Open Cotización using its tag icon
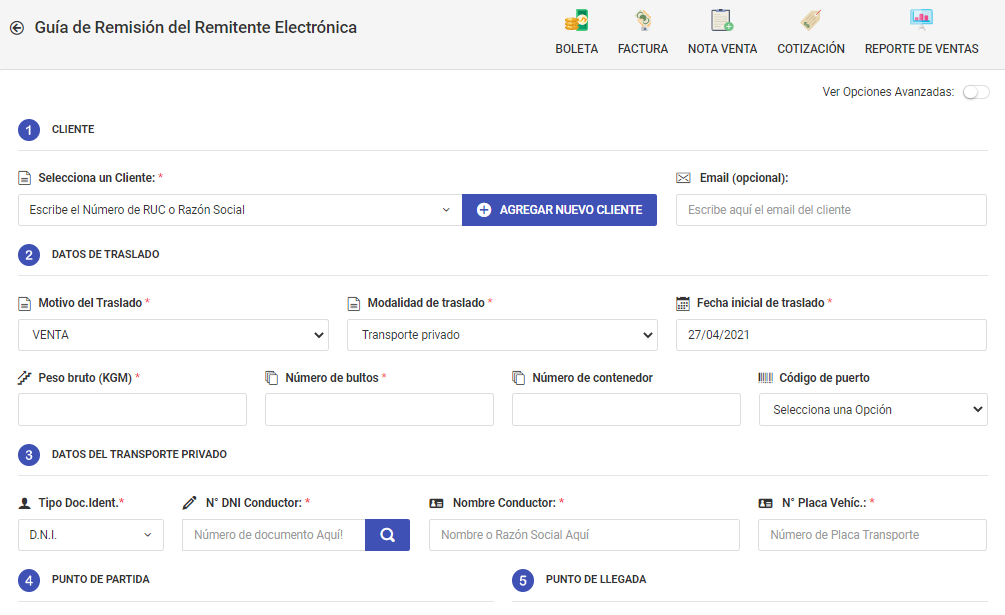The image size is (1005, 615). (811, 20)
